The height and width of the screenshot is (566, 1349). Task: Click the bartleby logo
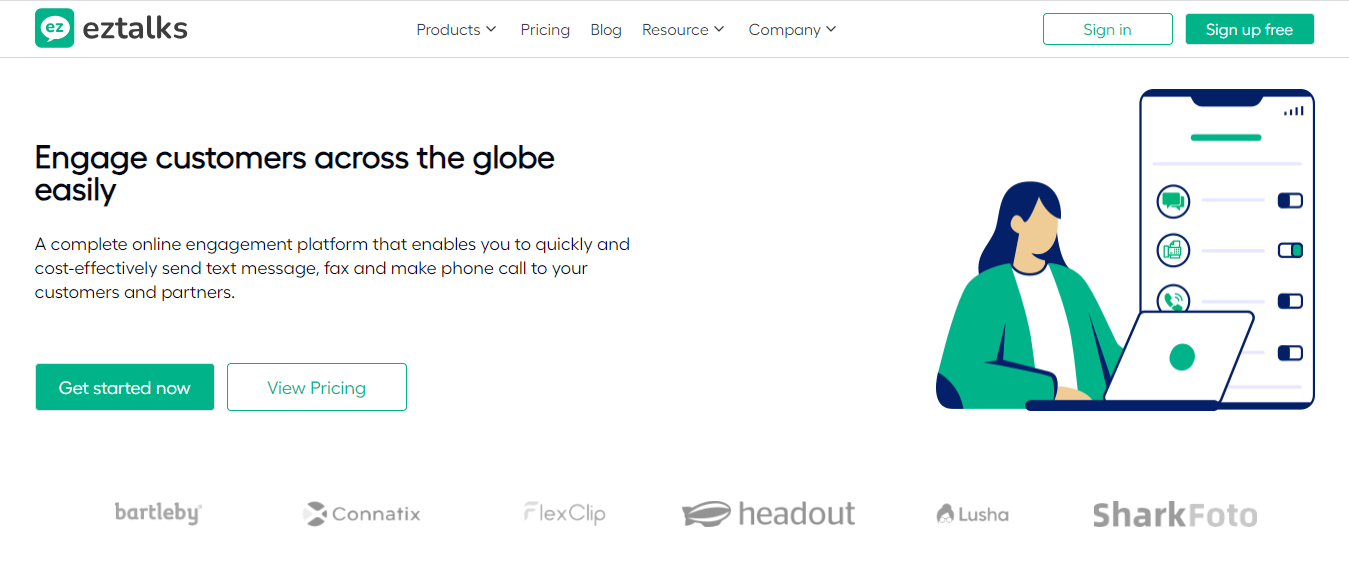(158, 513)
